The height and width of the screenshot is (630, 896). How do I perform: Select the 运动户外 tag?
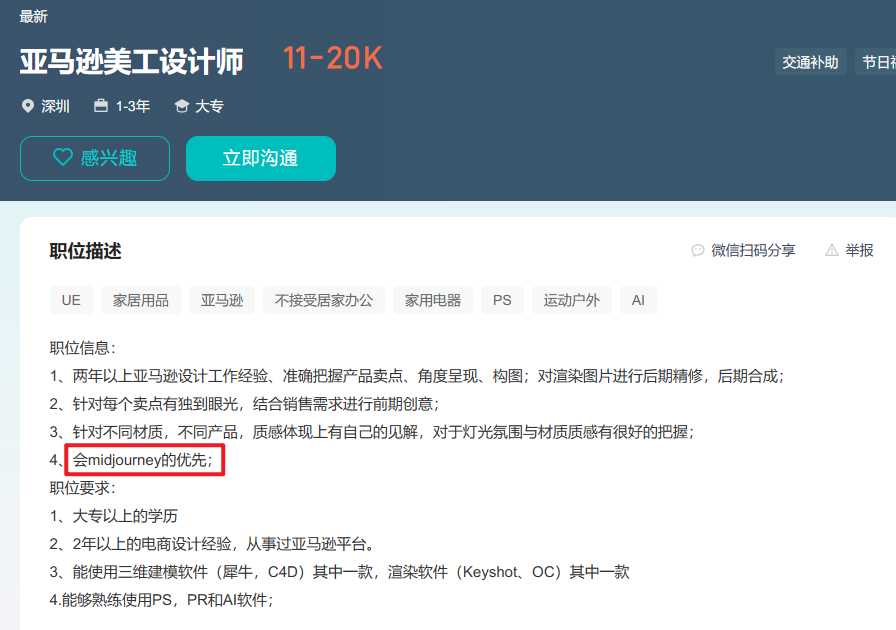pos(571,300)
